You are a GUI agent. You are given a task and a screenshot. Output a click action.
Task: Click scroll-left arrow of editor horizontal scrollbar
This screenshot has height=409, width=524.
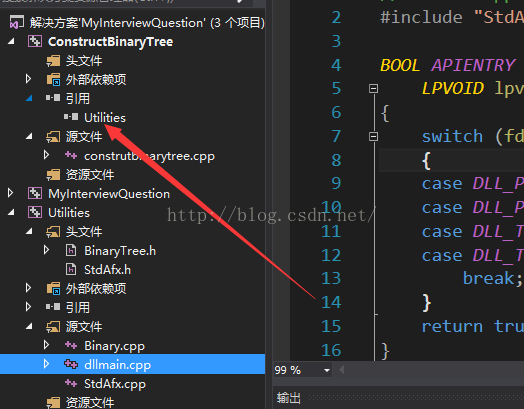click(342, 370)
